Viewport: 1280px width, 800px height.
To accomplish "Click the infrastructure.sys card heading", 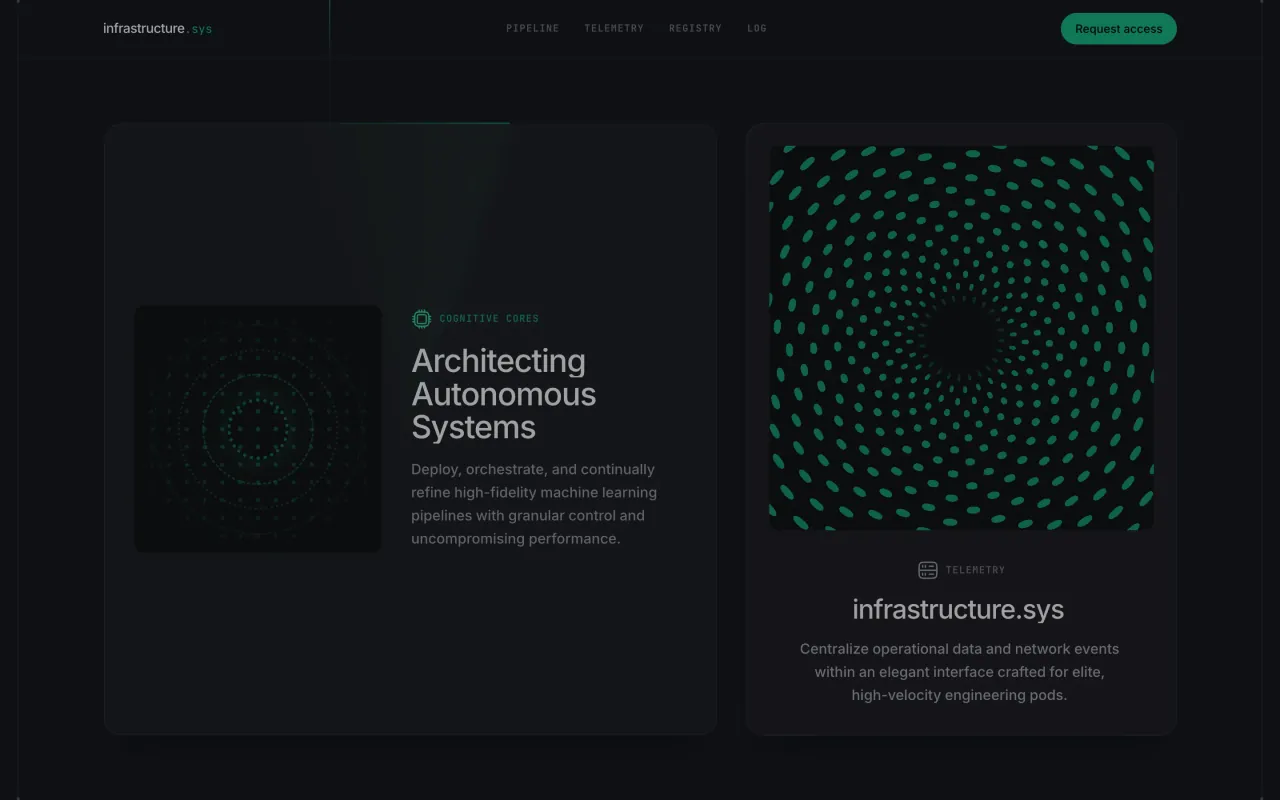I will pyautogui.click(x=958, y=609).
